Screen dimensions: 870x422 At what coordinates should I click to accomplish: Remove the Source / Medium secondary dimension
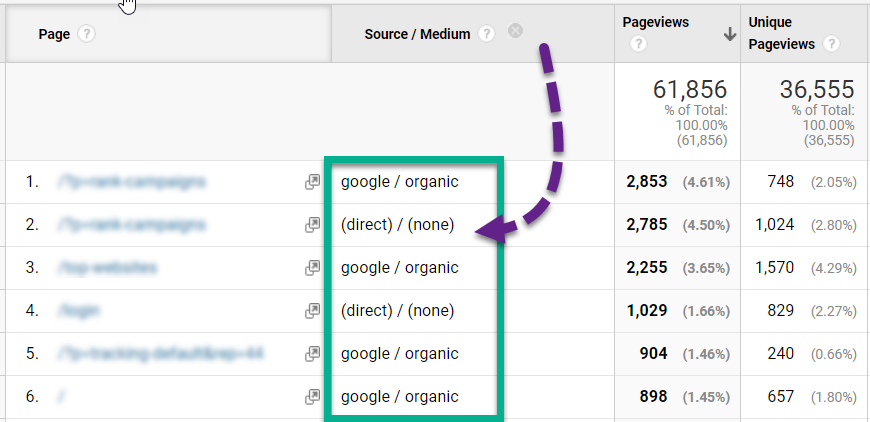(515, 32)
